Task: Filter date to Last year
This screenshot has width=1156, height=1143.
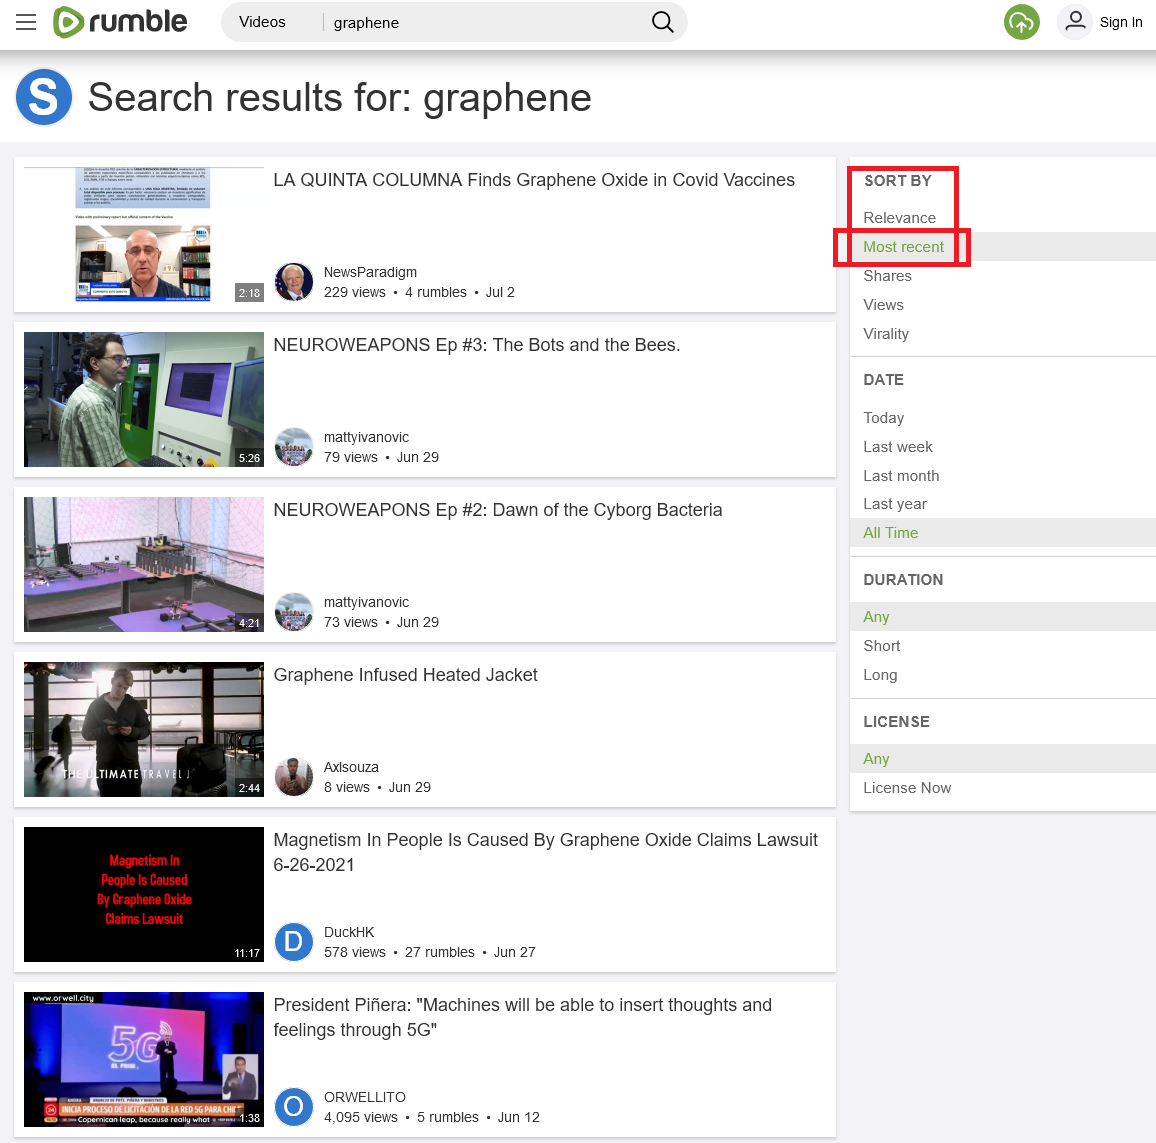Action: (x=895, y=504)
